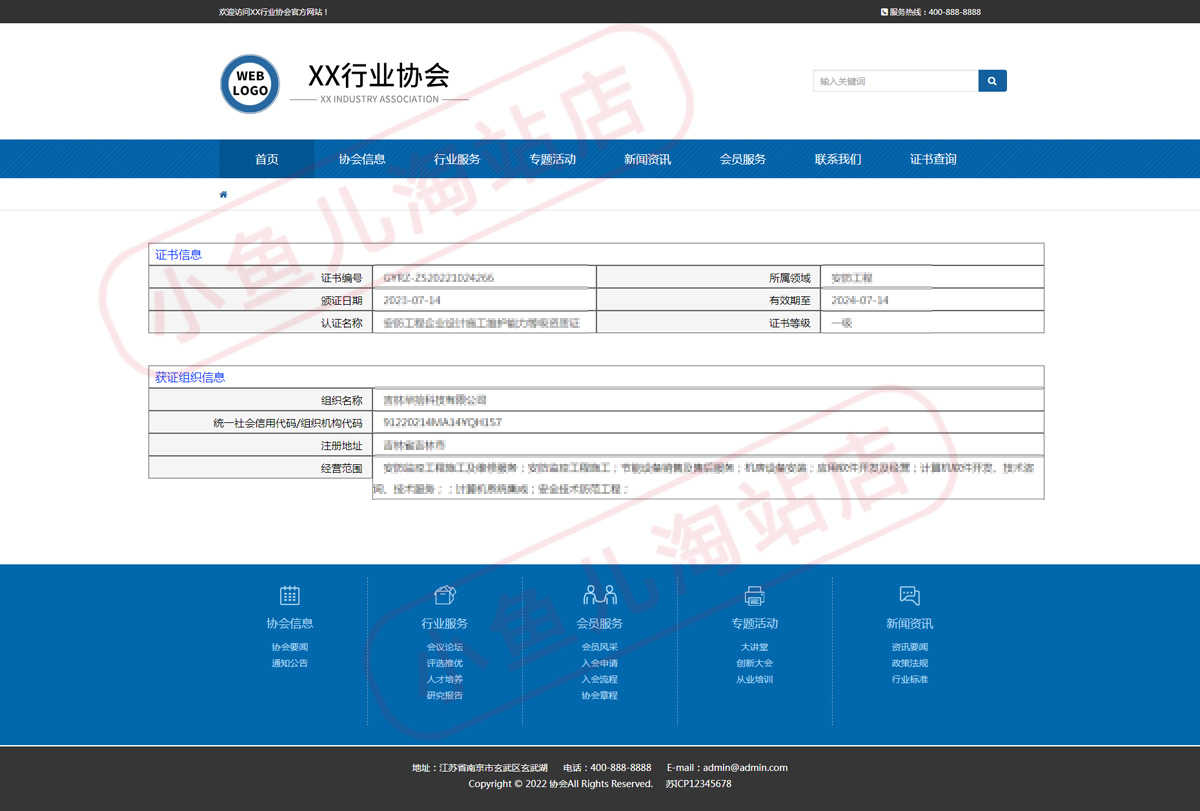Click footer heading 协会信息
The height and width of the screenshot is (811, 1200).
tap(290, 623)
